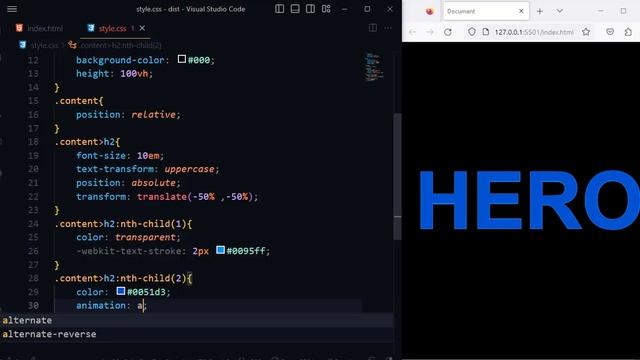Viewport: 640px width, 360px height.
Task: Click the tracking protection shield icon
Action: (x=471, y=32)
